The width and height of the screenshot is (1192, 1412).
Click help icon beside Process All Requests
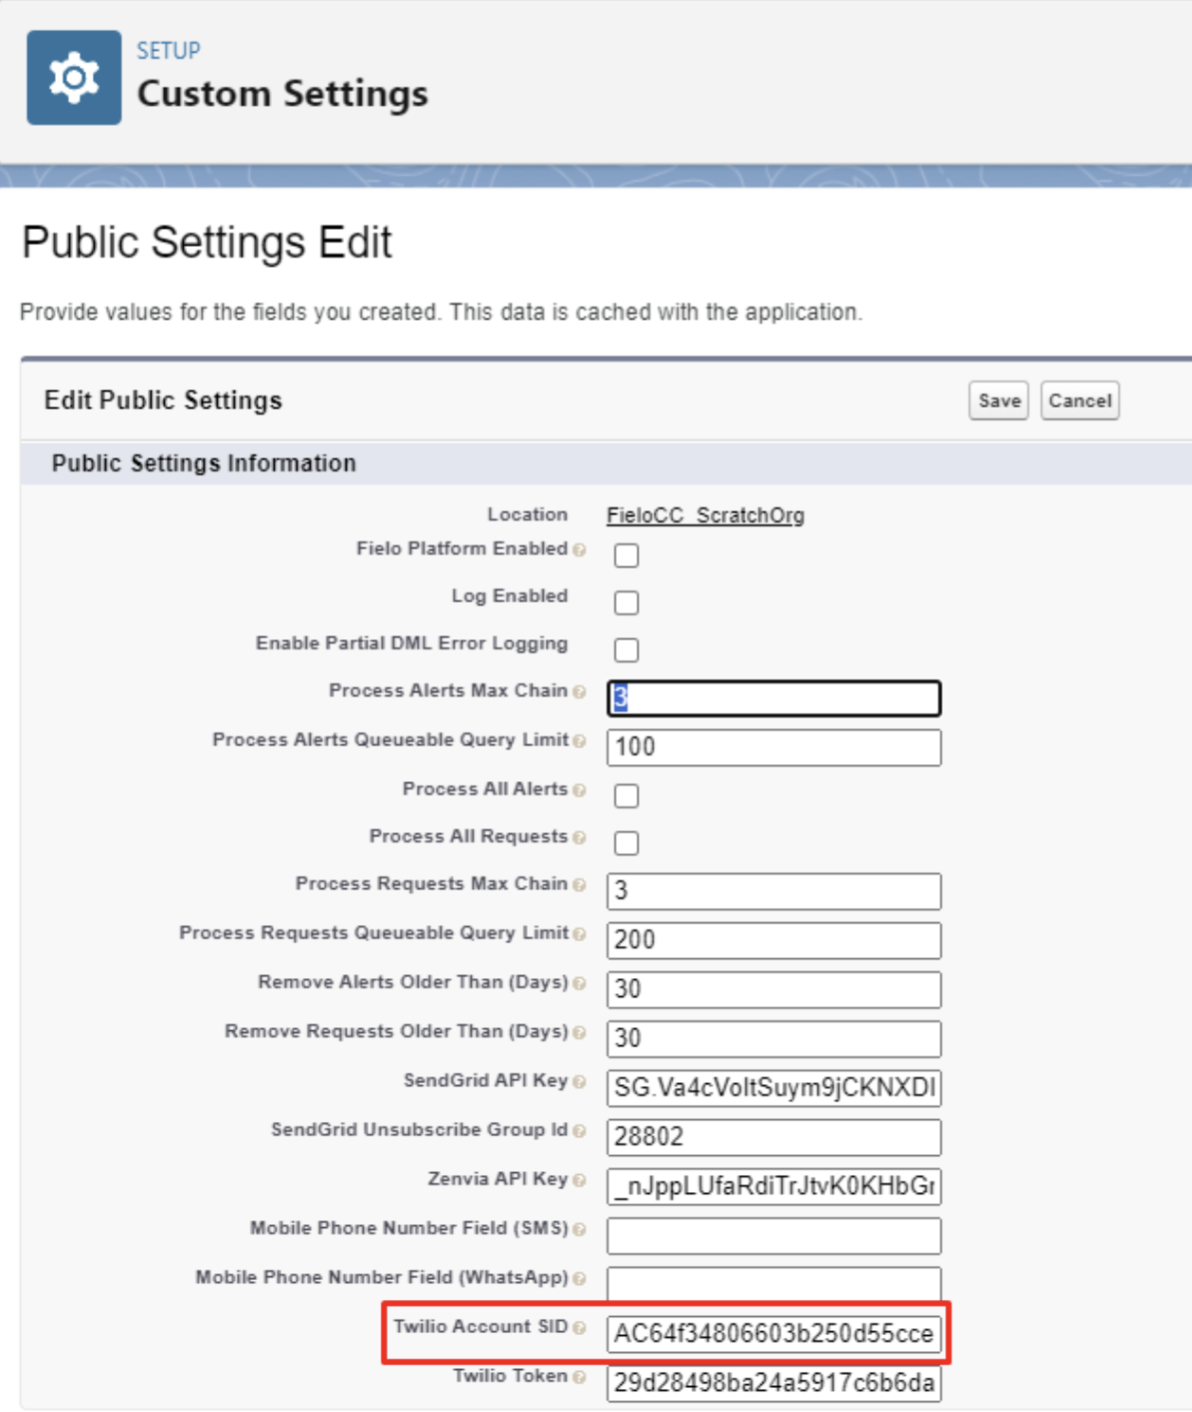[579, 838]
